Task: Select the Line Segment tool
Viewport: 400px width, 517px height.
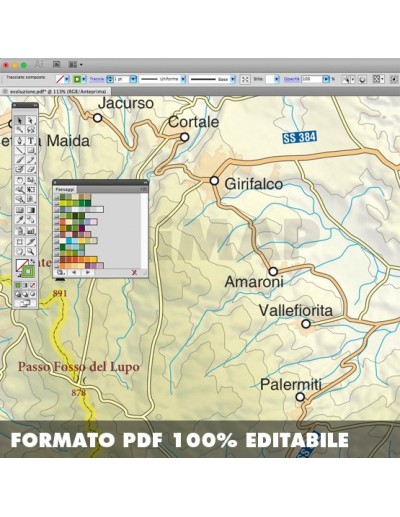Action: click(20, 150)
